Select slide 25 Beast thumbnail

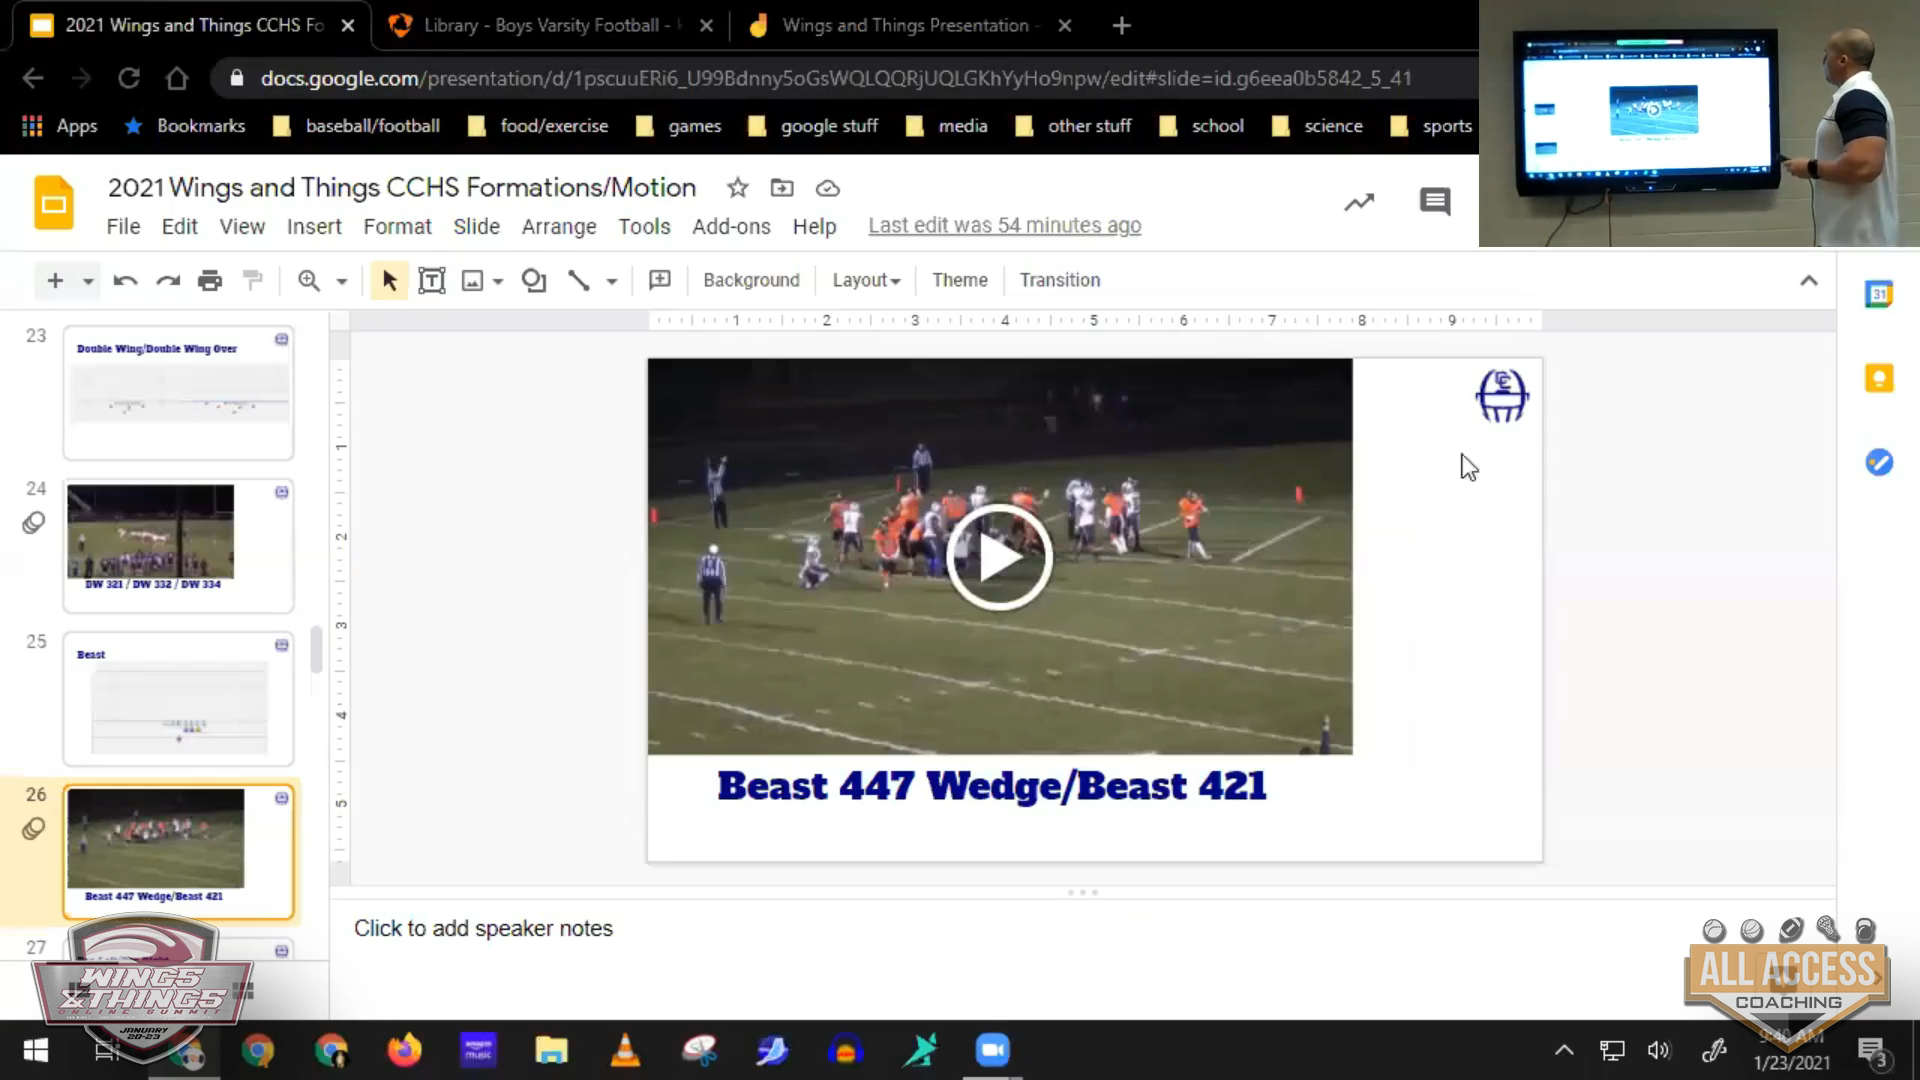pyautogui.click(x=179, y=699)
